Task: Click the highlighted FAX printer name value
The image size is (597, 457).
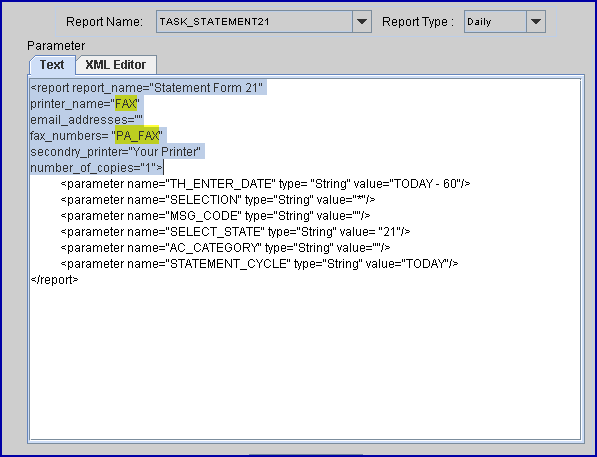Action: point(126,104)
